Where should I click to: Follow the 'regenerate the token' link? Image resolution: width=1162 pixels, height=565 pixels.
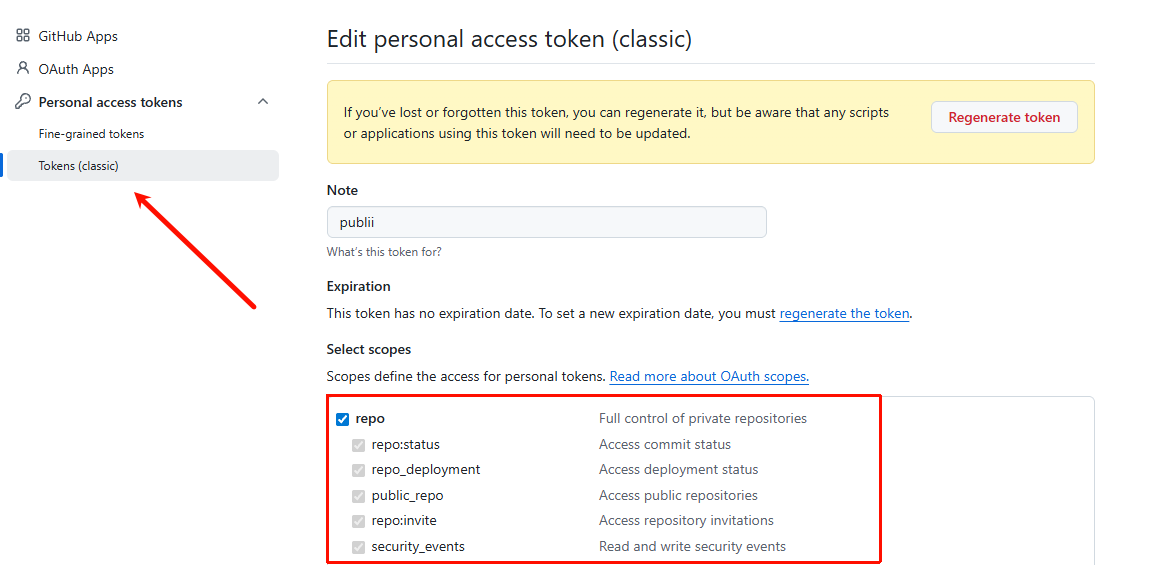point(844,313)
